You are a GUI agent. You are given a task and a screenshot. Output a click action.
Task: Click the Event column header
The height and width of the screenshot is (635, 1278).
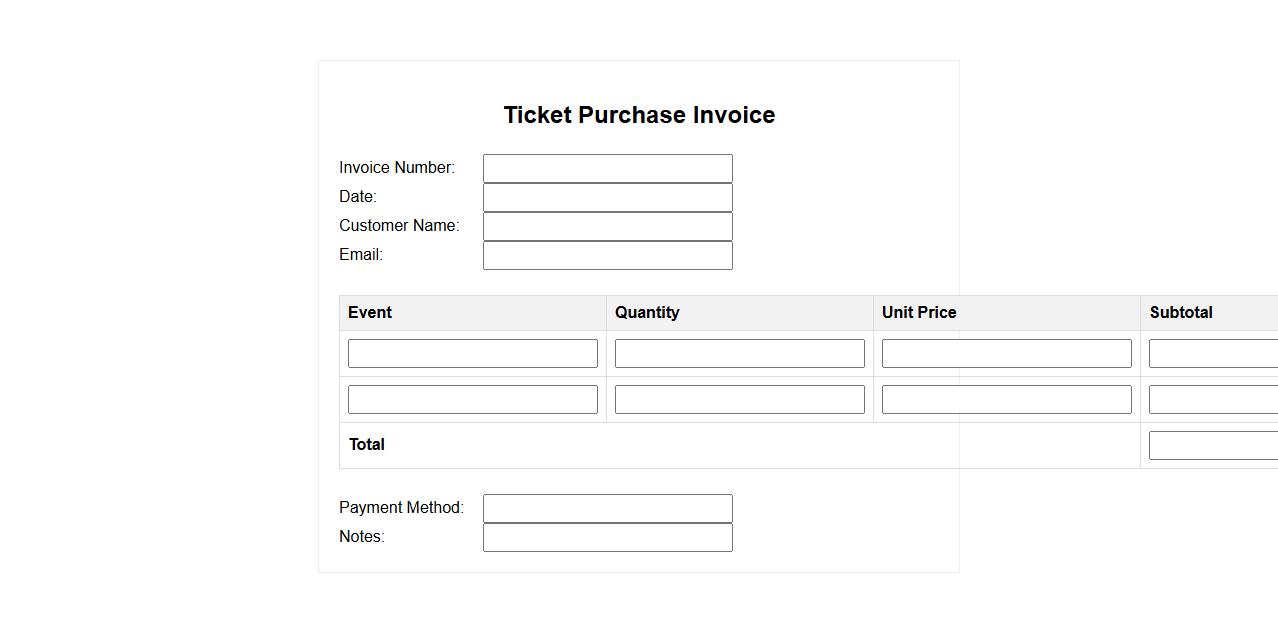pos(370,312)
